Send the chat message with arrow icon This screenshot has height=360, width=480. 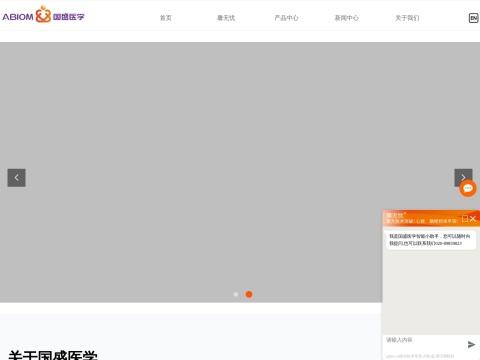pyautogui.click(x=471, y=344)
